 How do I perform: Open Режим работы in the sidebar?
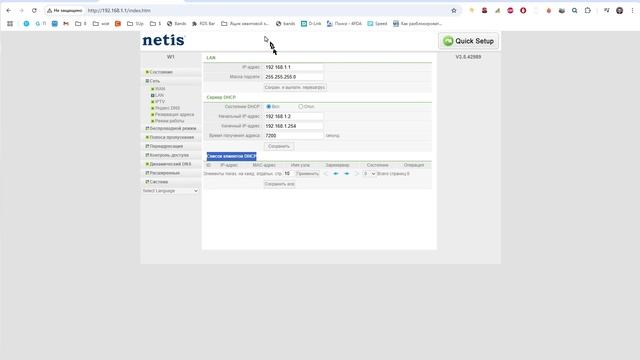[168, 121]
